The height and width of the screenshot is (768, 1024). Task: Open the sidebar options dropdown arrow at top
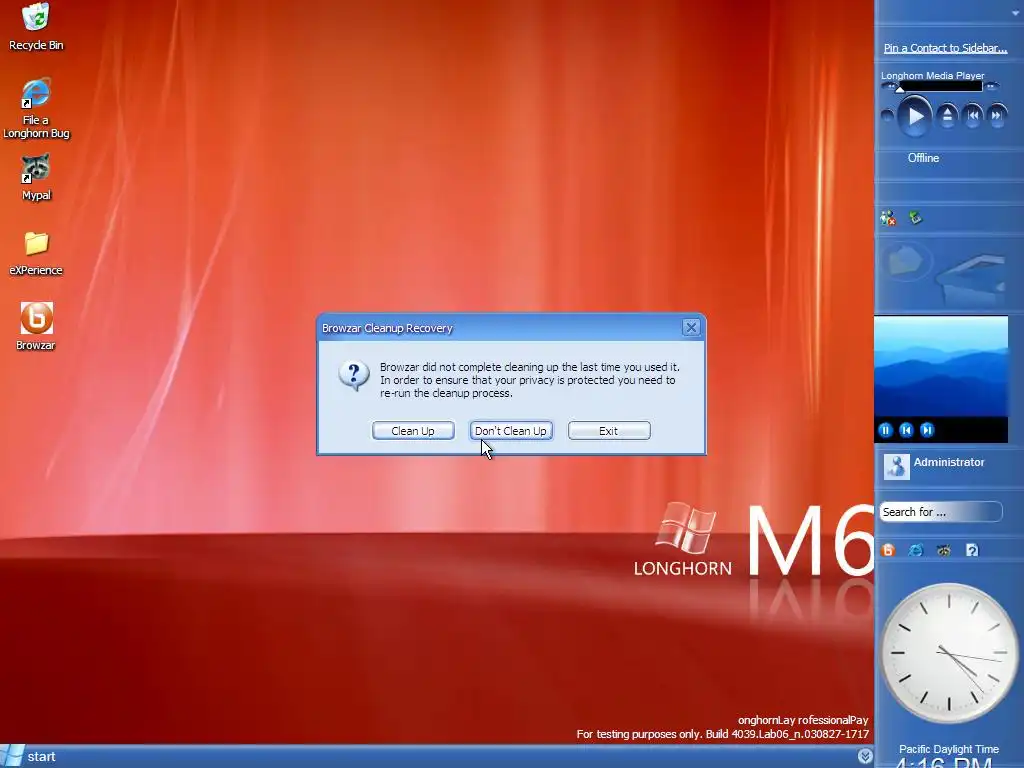1016,13
